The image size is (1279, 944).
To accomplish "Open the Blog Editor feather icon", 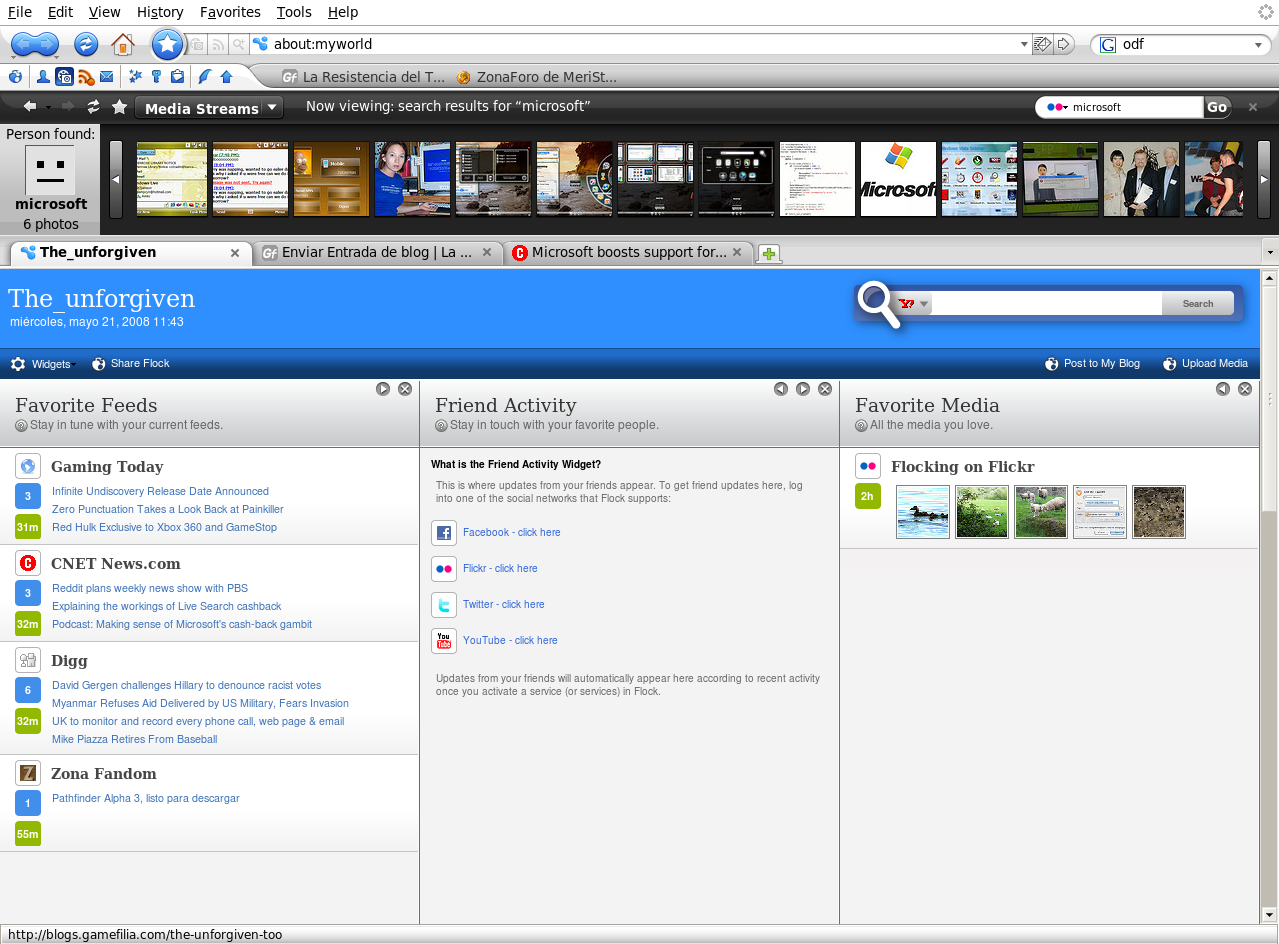I will 205,76.
